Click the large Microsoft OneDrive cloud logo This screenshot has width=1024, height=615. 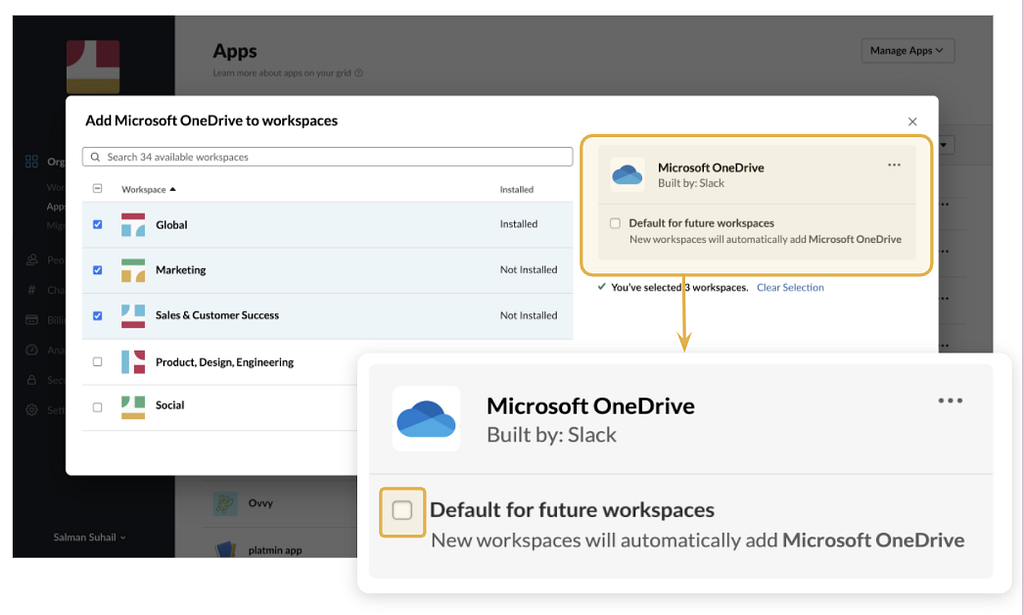426,418
